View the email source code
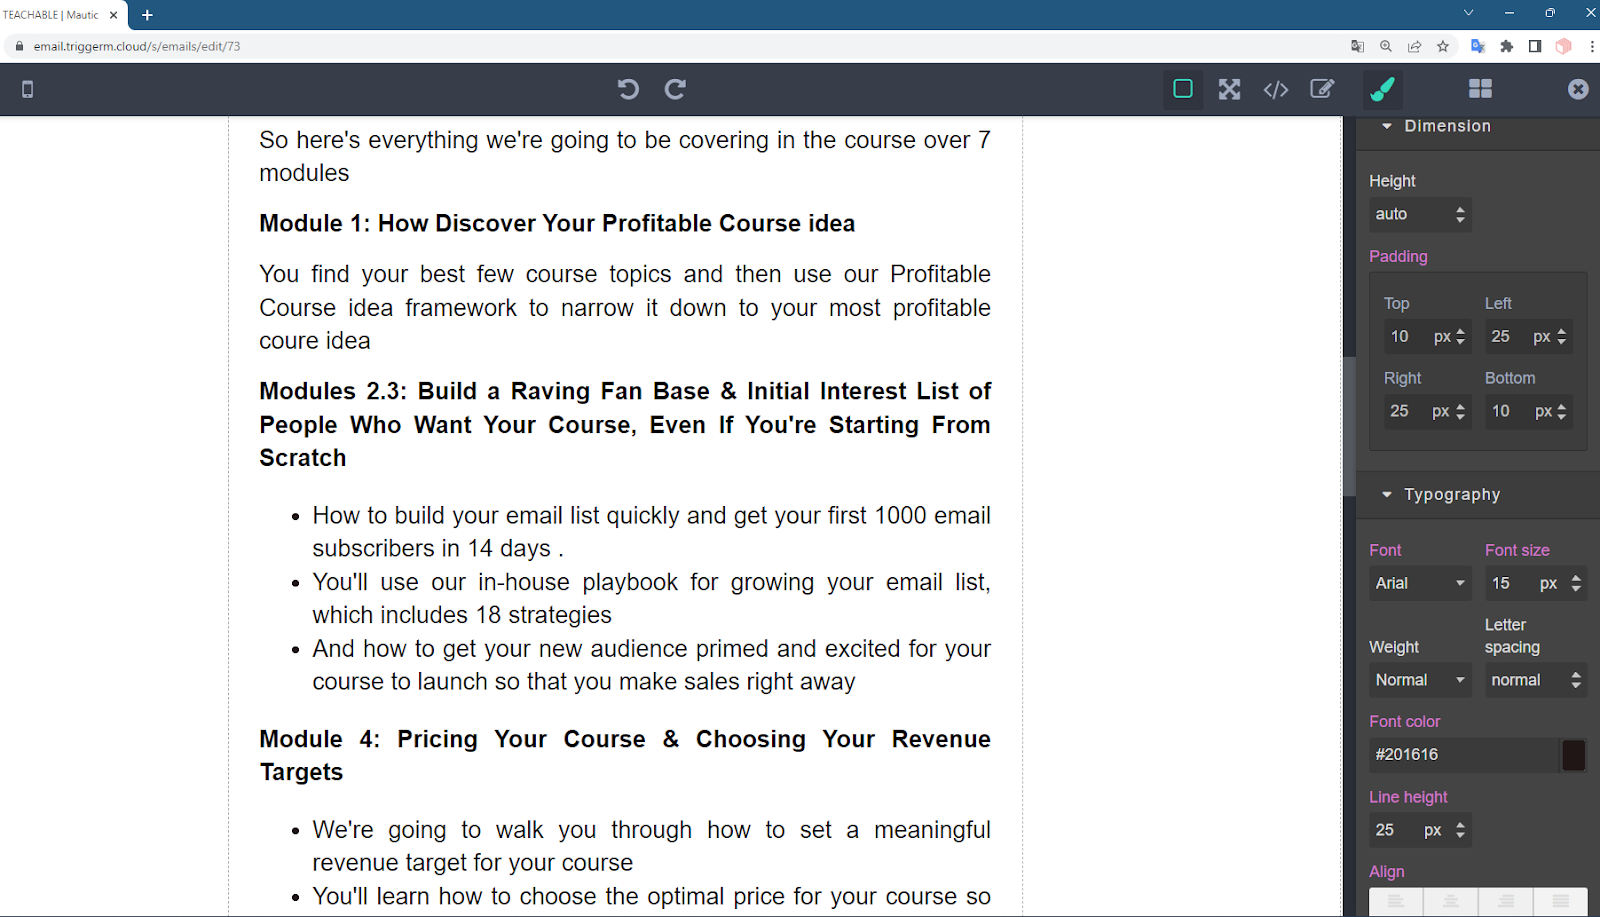 click(1276, 89)
